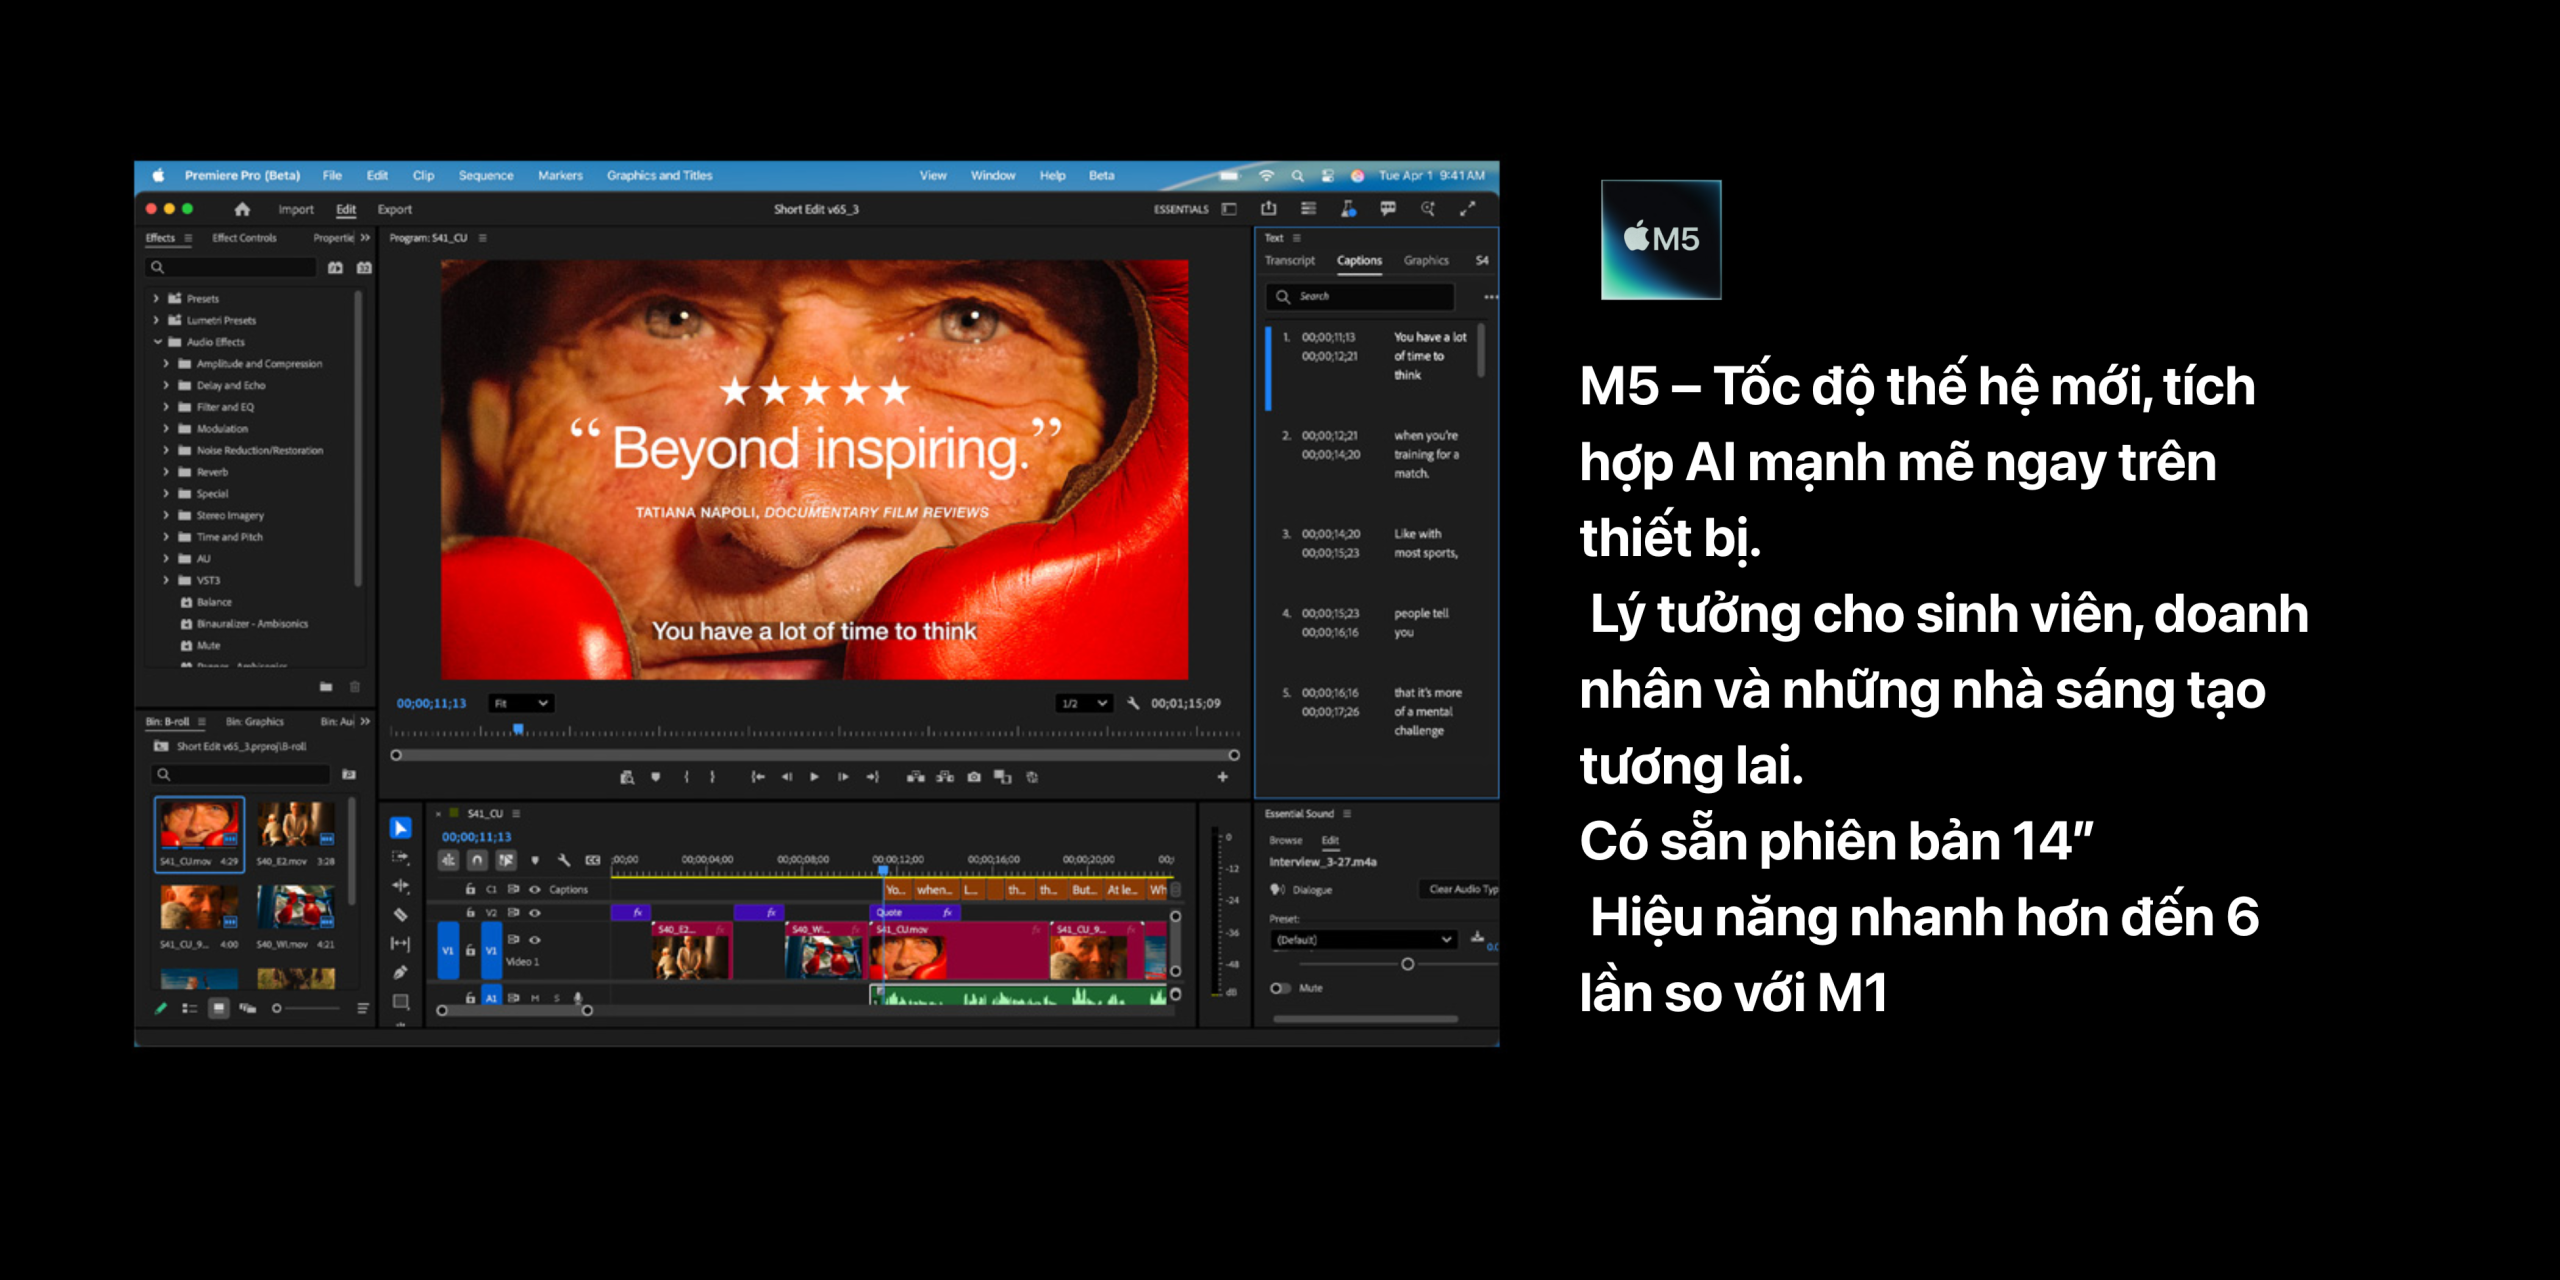Toggle Snap magnet in the timeline
Viewport: 2560px width, 1280px height.
pyautogui.click(x=477, y=860)
